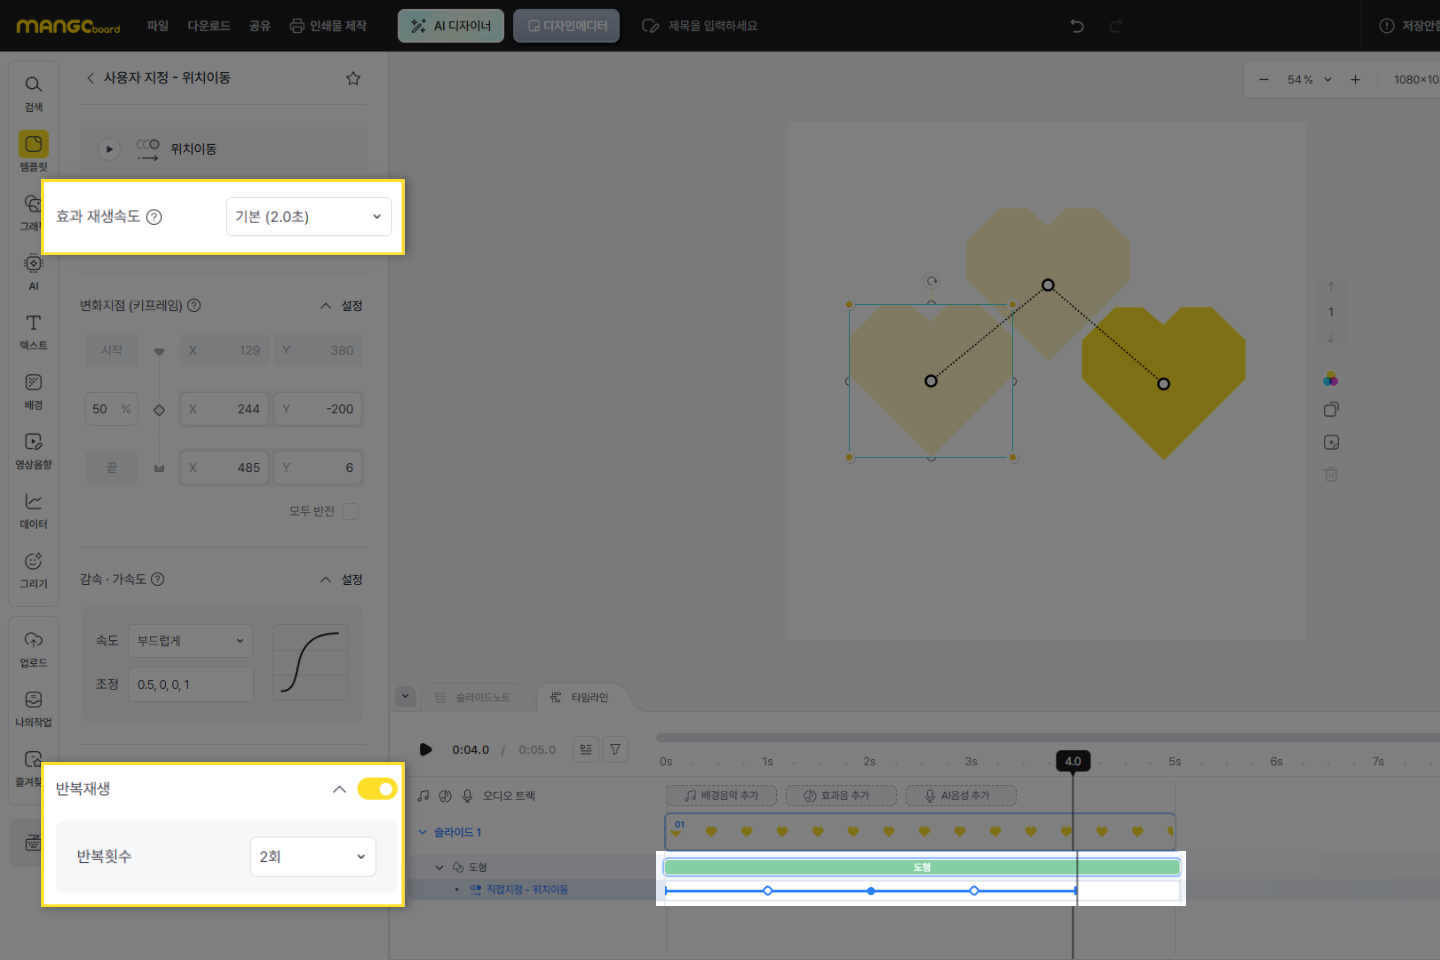Click the undo arrow icon

pyautogui.click(x=1077, y=26)
